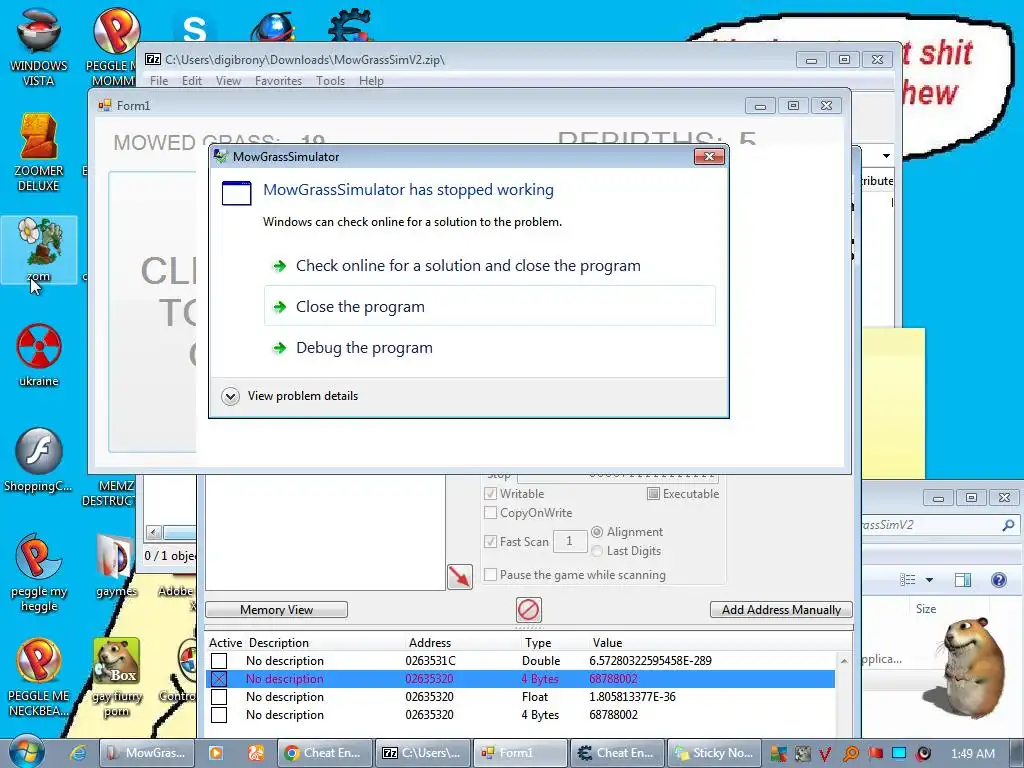Screen dimensions: 1024x768
Task: Click the Explorer help question mark icon
Action: [x=999, y=579]
